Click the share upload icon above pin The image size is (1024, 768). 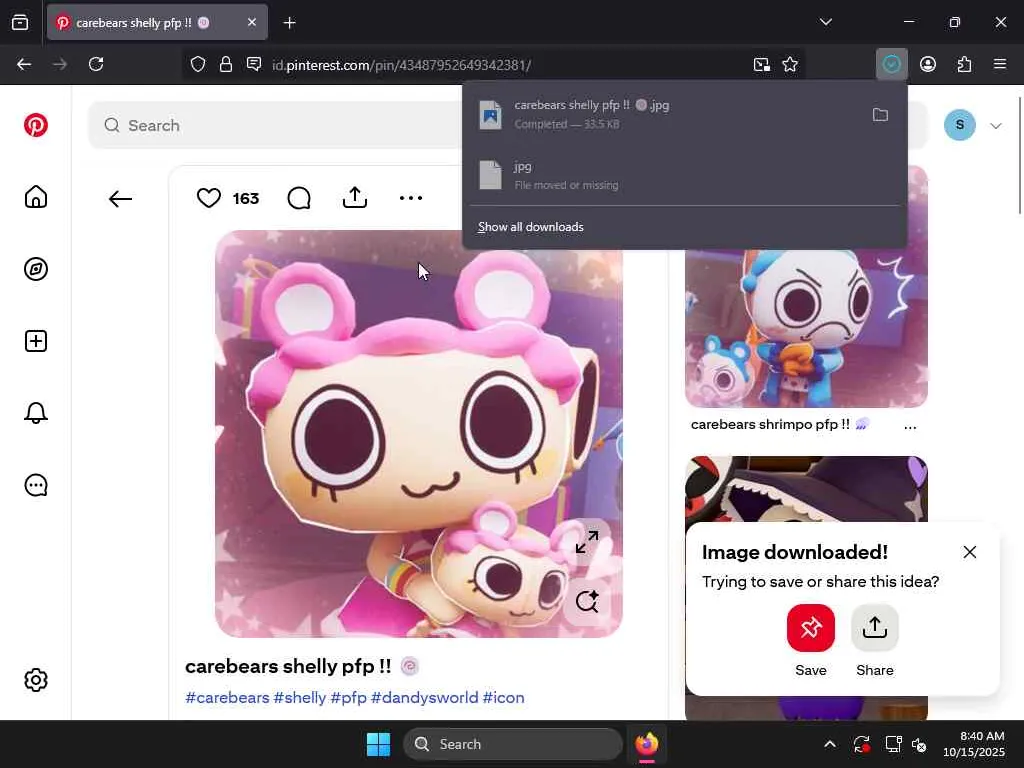coord(355,197)
